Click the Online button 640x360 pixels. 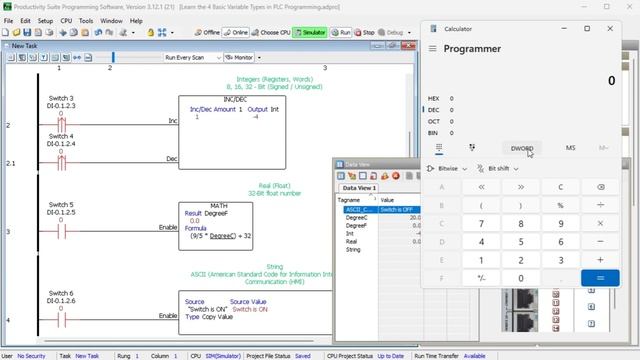click(x=236, y=32)
